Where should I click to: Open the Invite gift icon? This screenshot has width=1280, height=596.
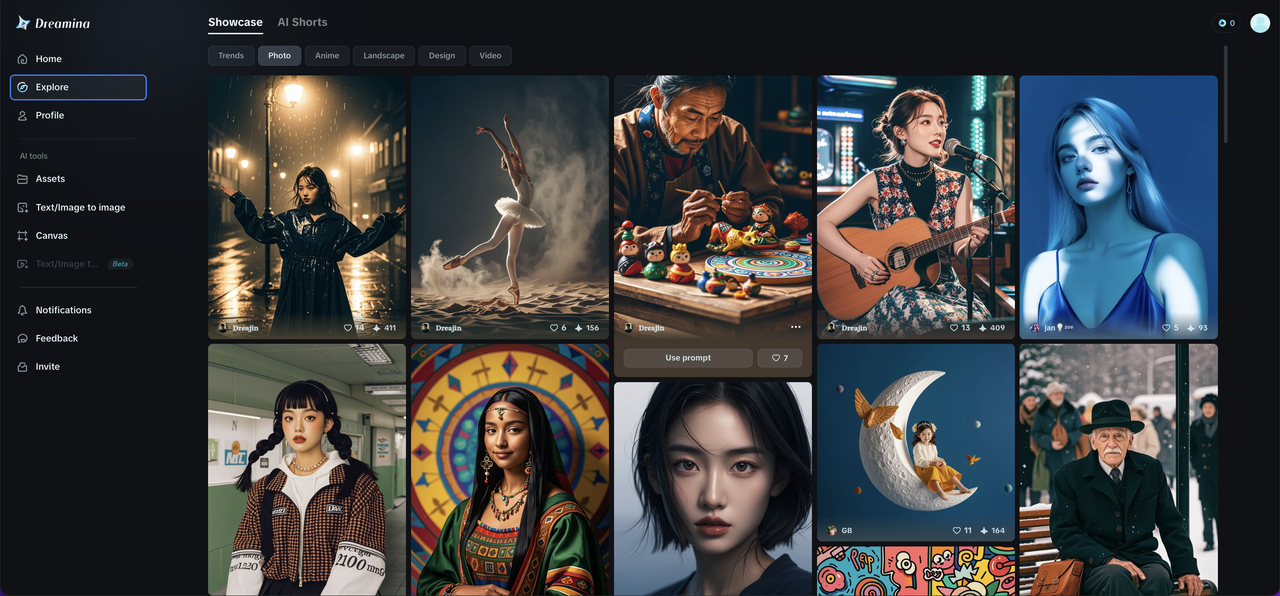(x=22, y=367)
